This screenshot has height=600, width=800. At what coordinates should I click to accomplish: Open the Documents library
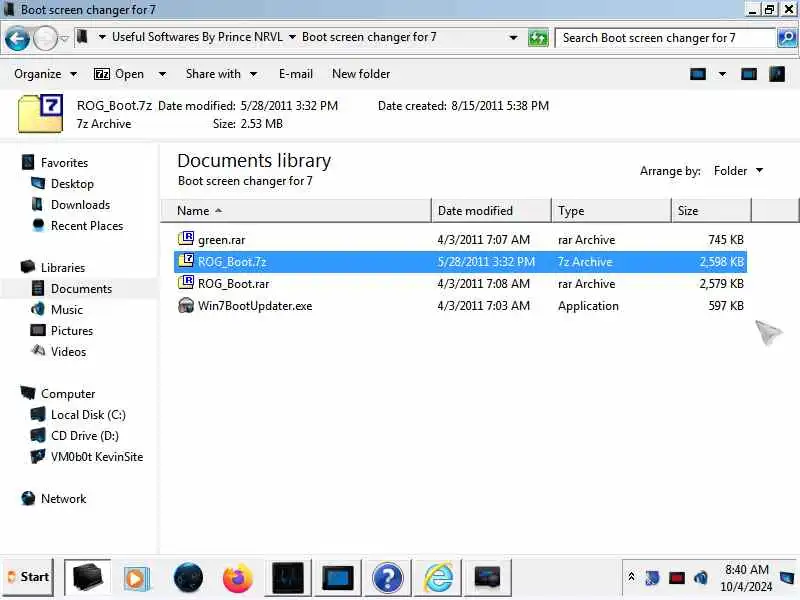tap(81, 289)
